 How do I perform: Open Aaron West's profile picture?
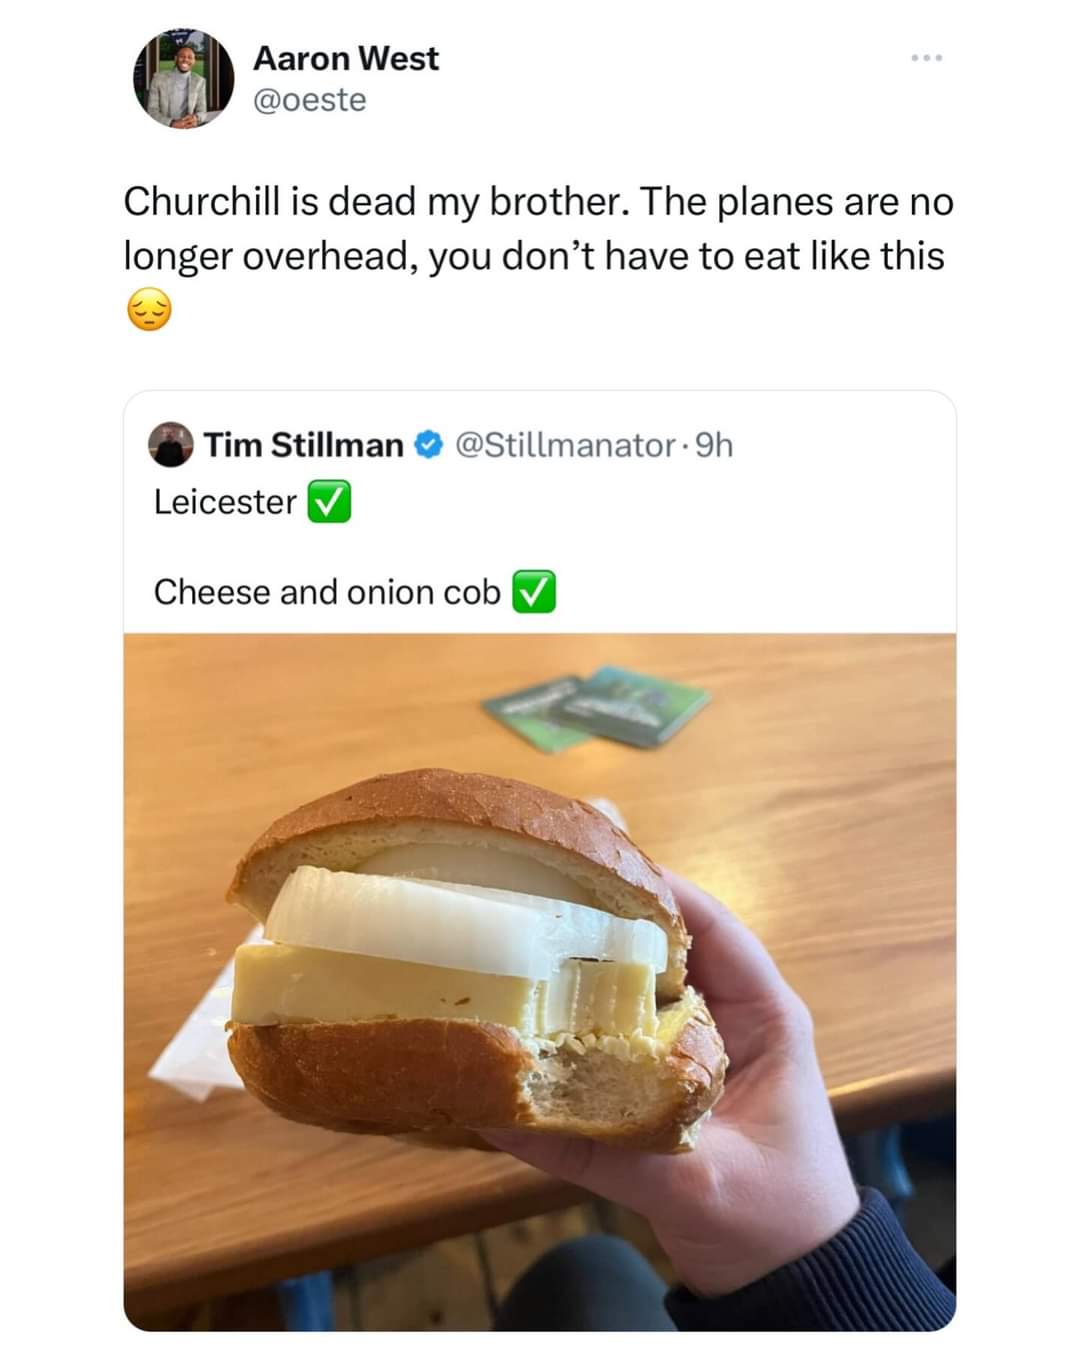tap(183, 79)
